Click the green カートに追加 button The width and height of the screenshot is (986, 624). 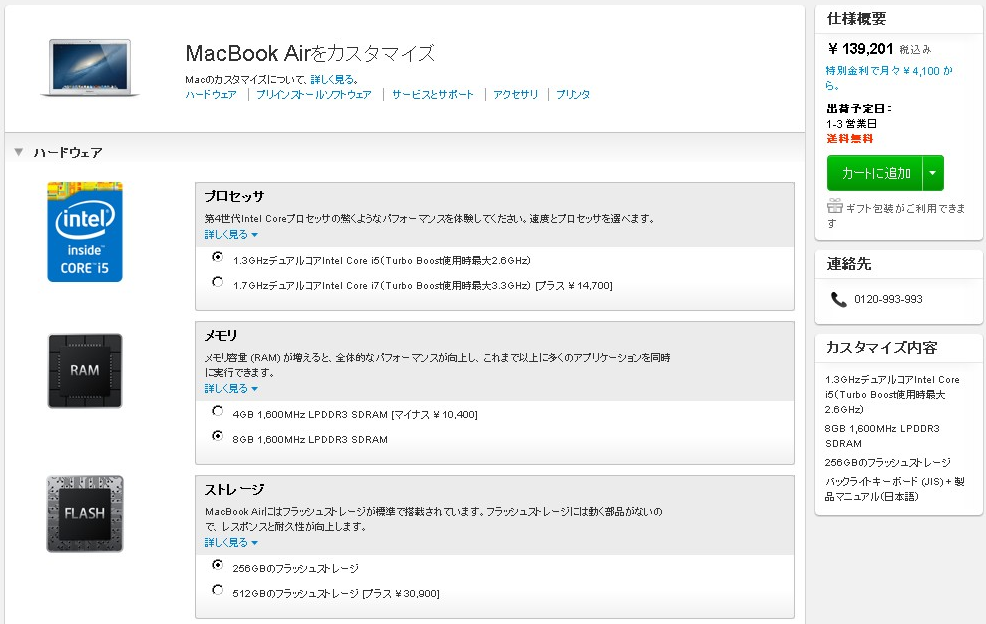coord(875,173)
